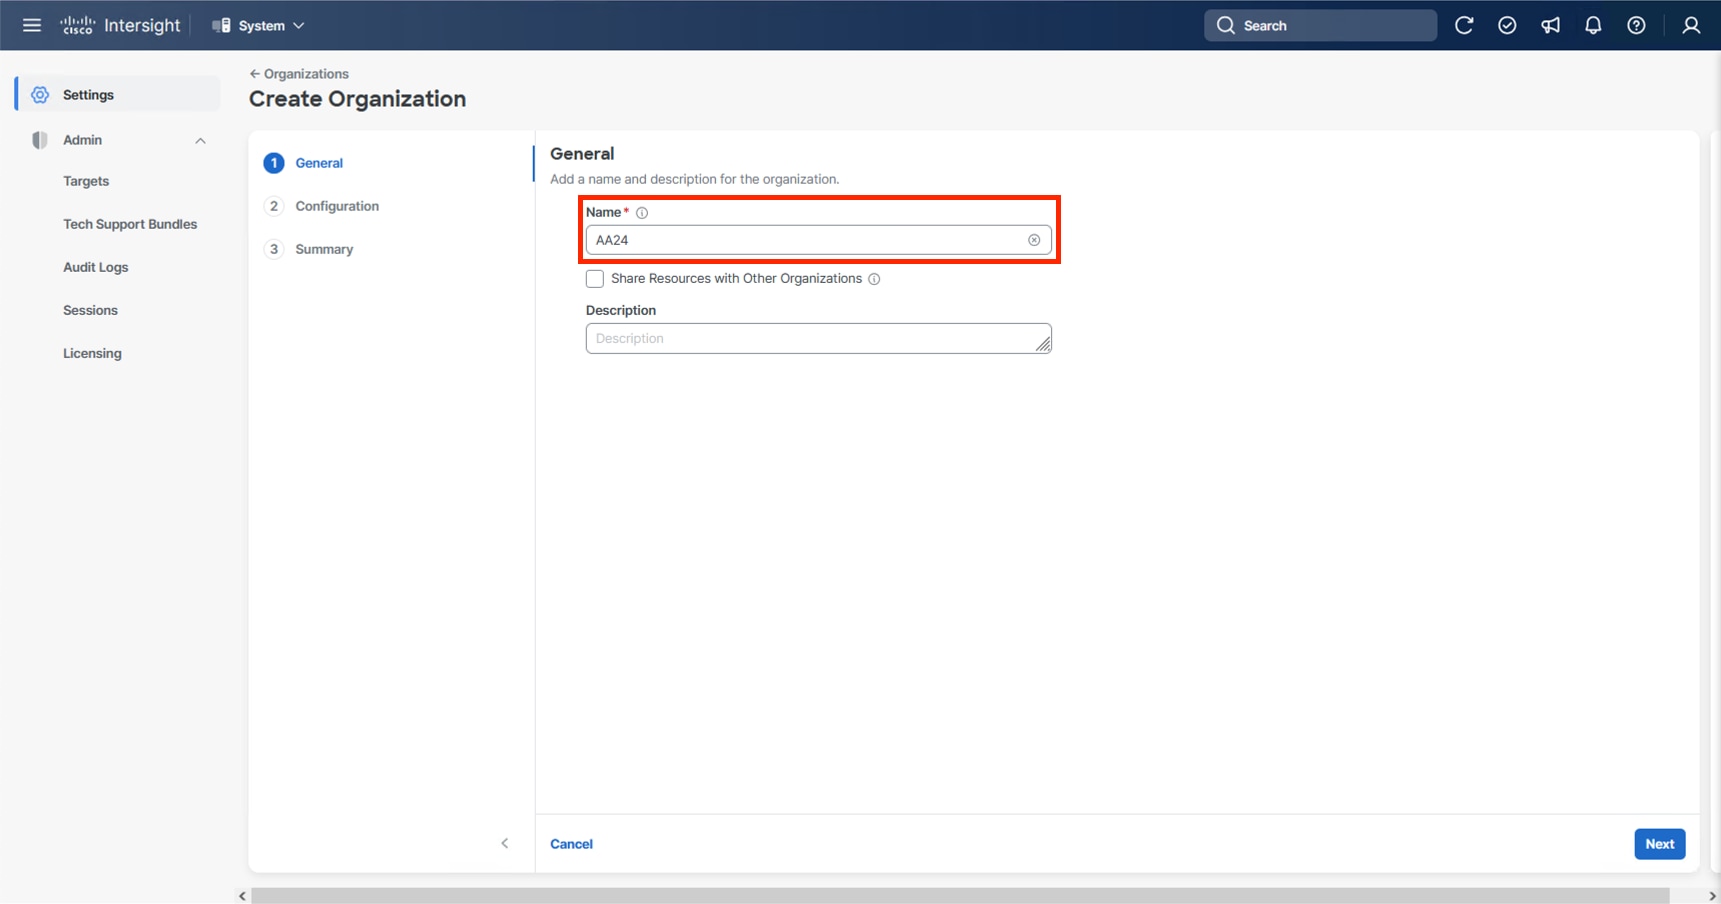Open notifications bell
1721x904 pixels.
pos(1592,25)
